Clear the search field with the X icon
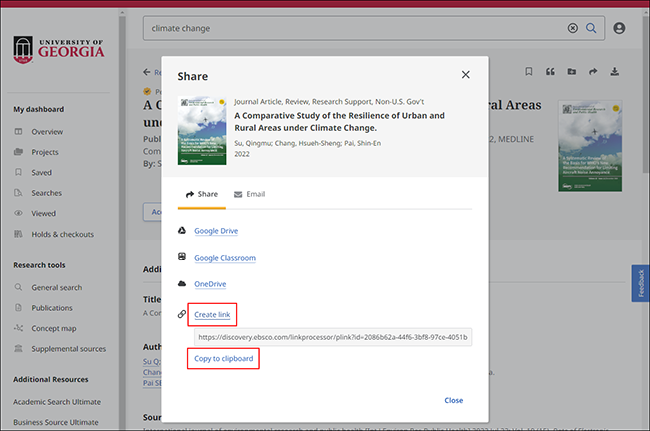Image resolution: width=650 pixels, height=431 pixels. [572, 28]
